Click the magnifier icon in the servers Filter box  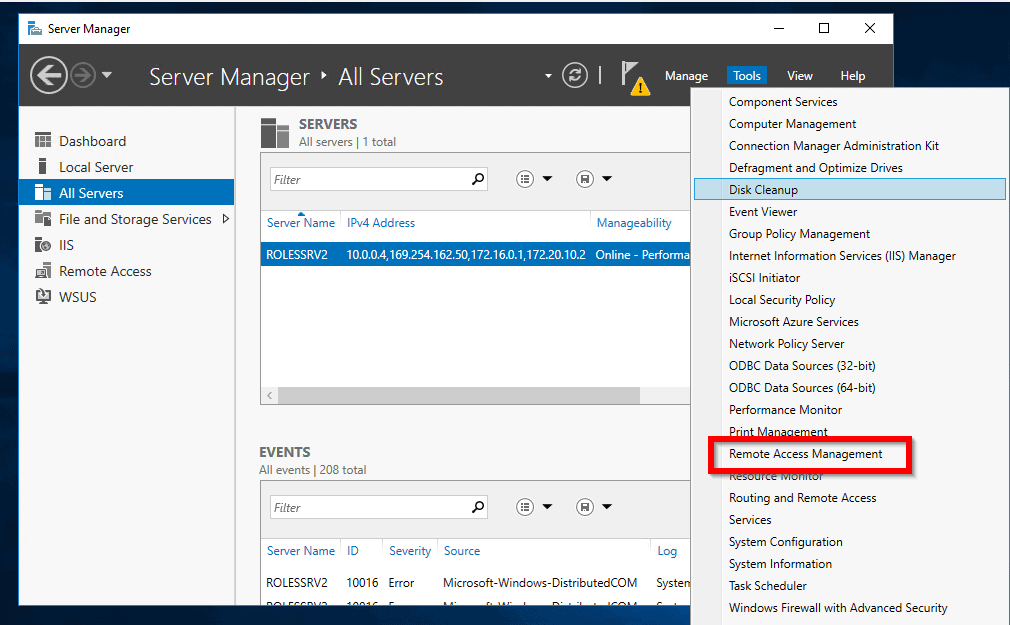478,178
